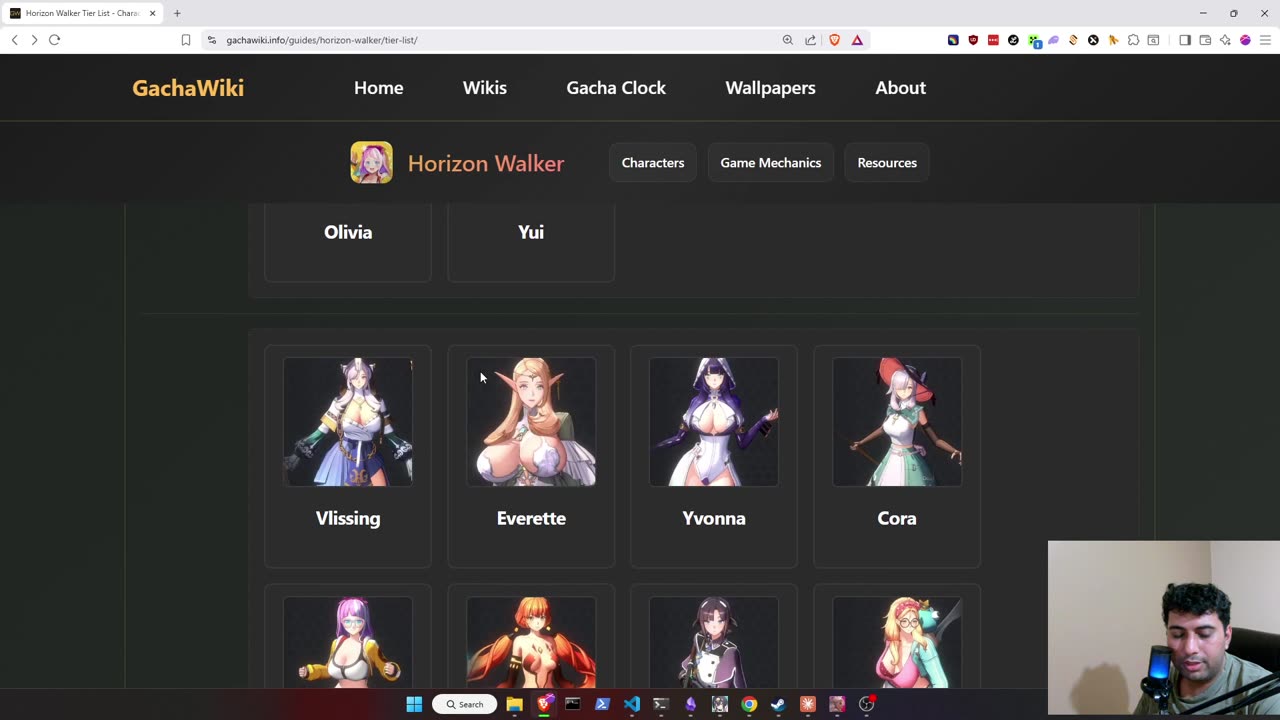Image resolution: width=1280 pixels, height=720 pixels.
Task: Open the About nav item
Action: click(901, 88)
